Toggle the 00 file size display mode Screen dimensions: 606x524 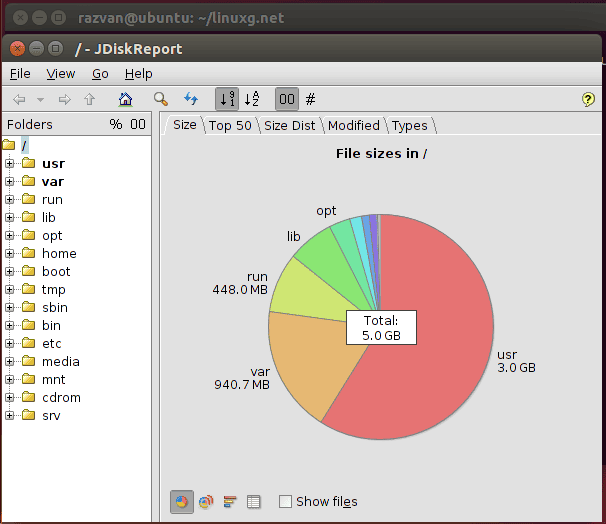tap(287, 99)
